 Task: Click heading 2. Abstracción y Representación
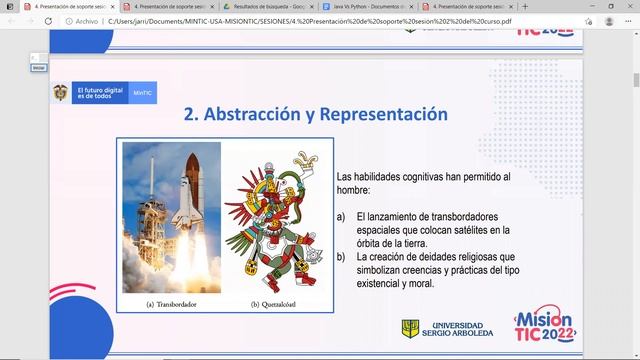tap(316, 114)
